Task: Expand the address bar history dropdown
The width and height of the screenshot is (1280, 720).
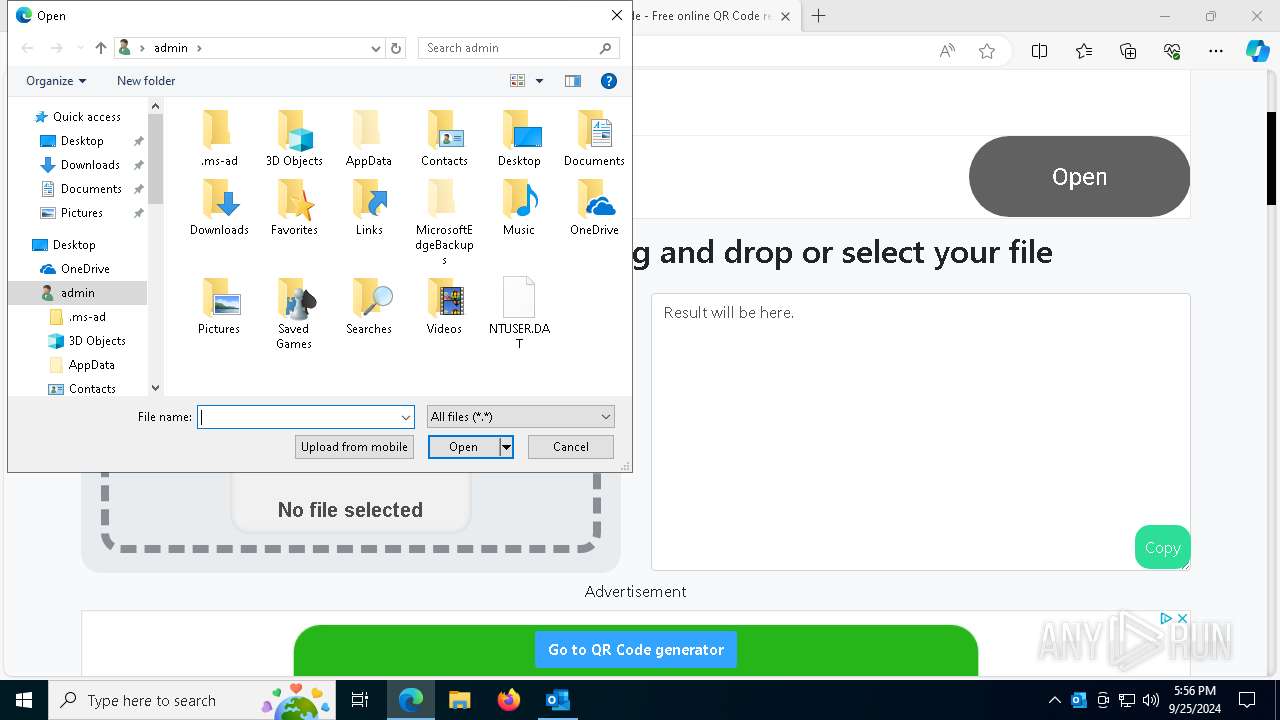Action: click(376, 48)
